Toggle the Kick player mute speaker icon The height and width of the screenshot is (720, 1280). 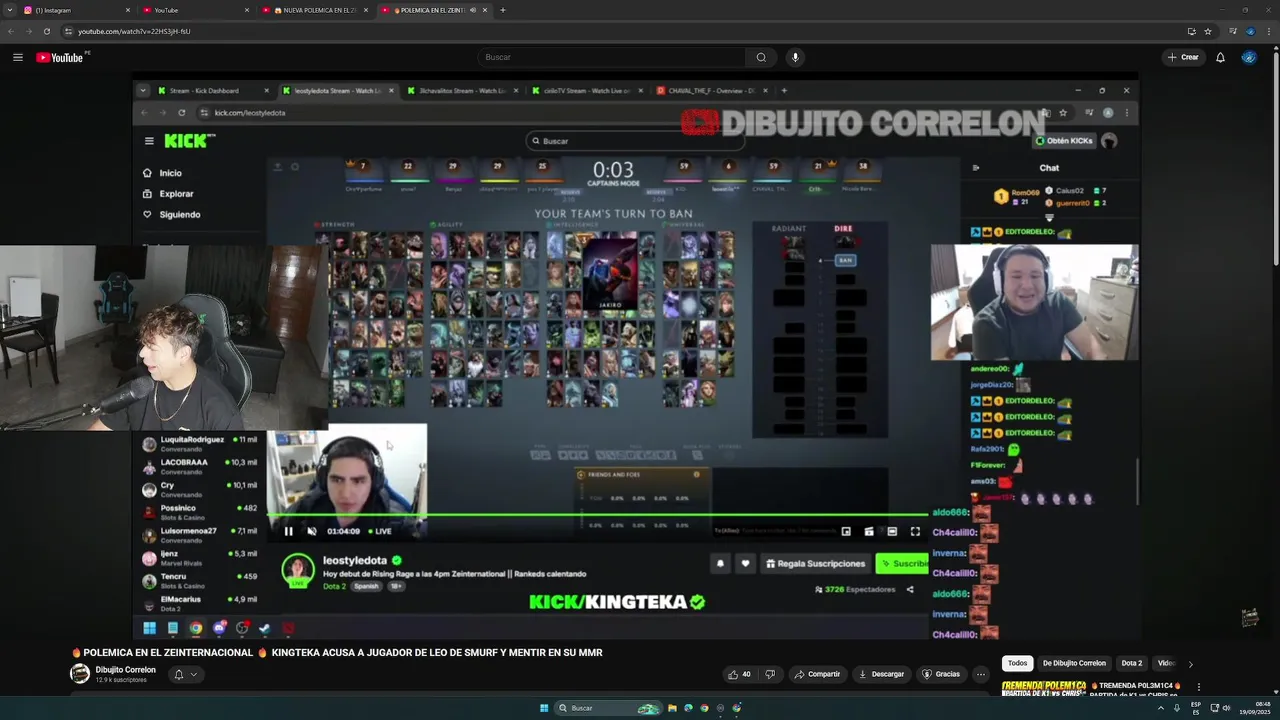click(311, 531)
